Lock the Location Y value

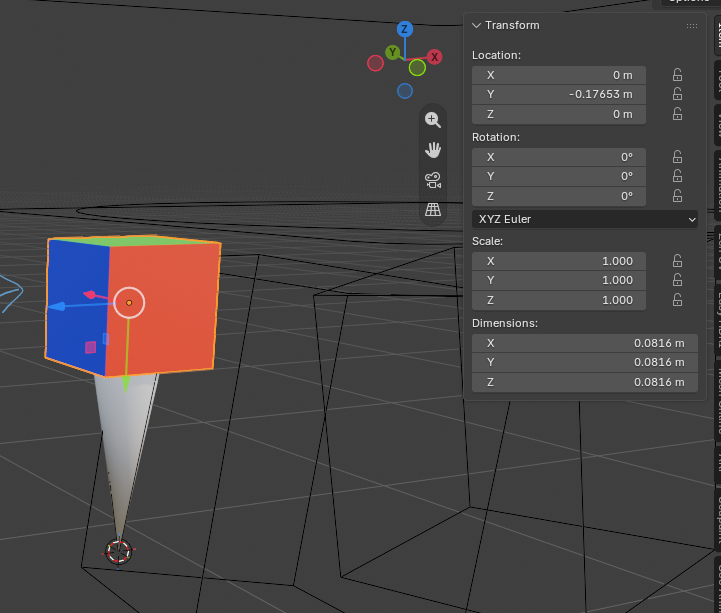[x=677, y=94]
